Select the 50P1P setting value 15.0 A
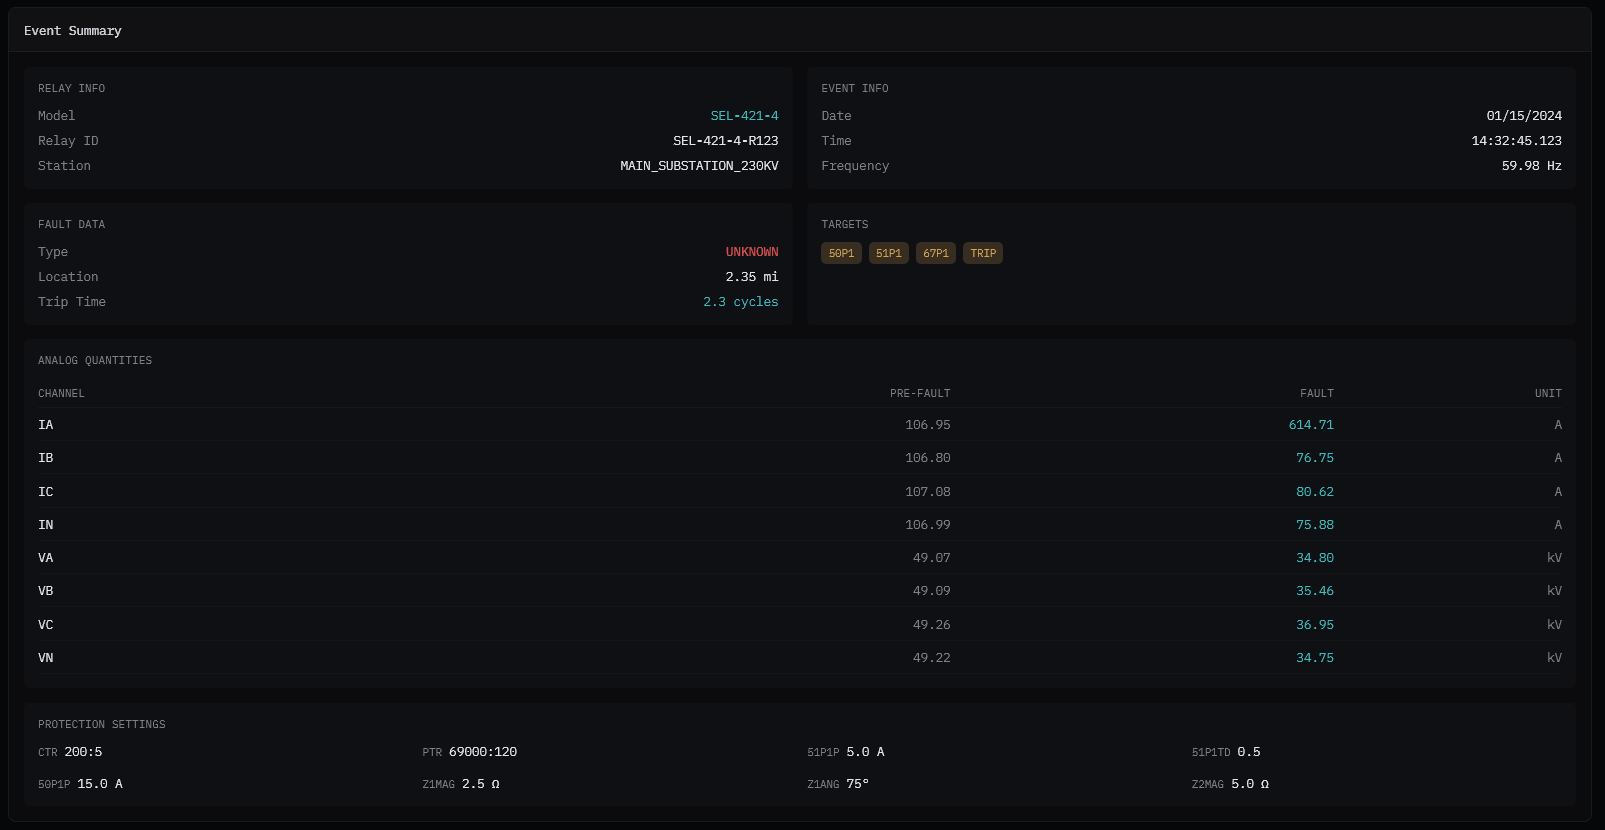Image resolution: width=1605 pixels, height=830 pixels. 100,784
